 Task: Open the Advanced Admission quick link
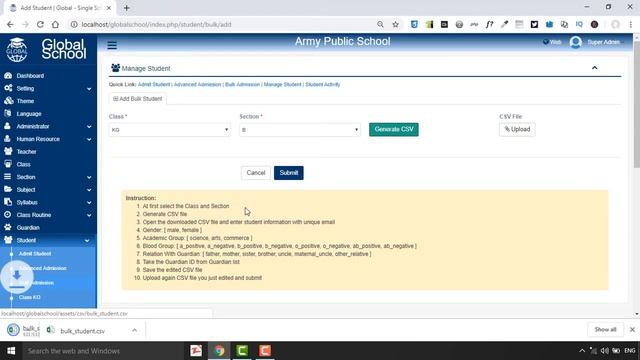pyautogui.click(x=198, y=84)
